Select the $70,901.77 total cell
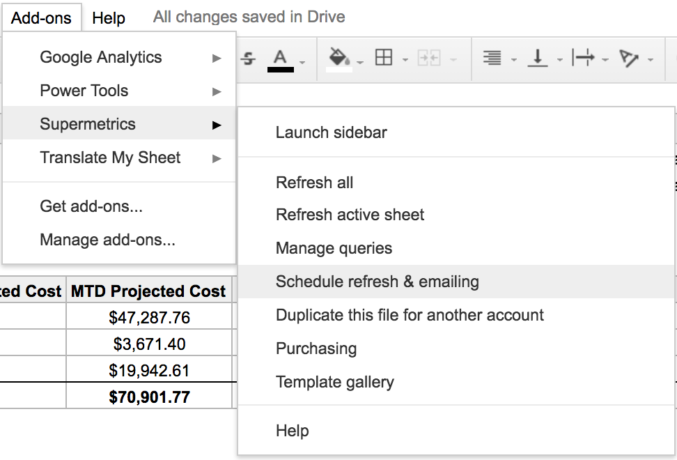This screenshot has height=460, width=677. click(148, 396)
